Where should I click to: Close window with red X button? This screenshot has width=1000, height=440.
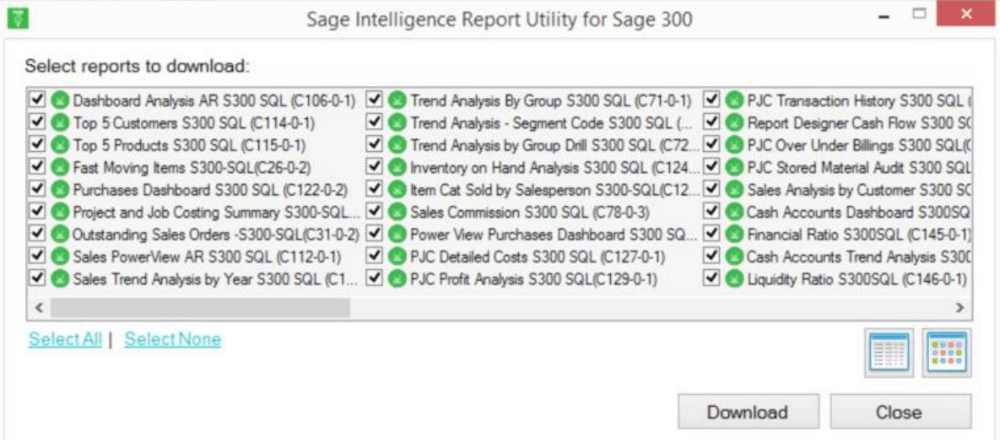pyautogui.click(x=966, y=13)
